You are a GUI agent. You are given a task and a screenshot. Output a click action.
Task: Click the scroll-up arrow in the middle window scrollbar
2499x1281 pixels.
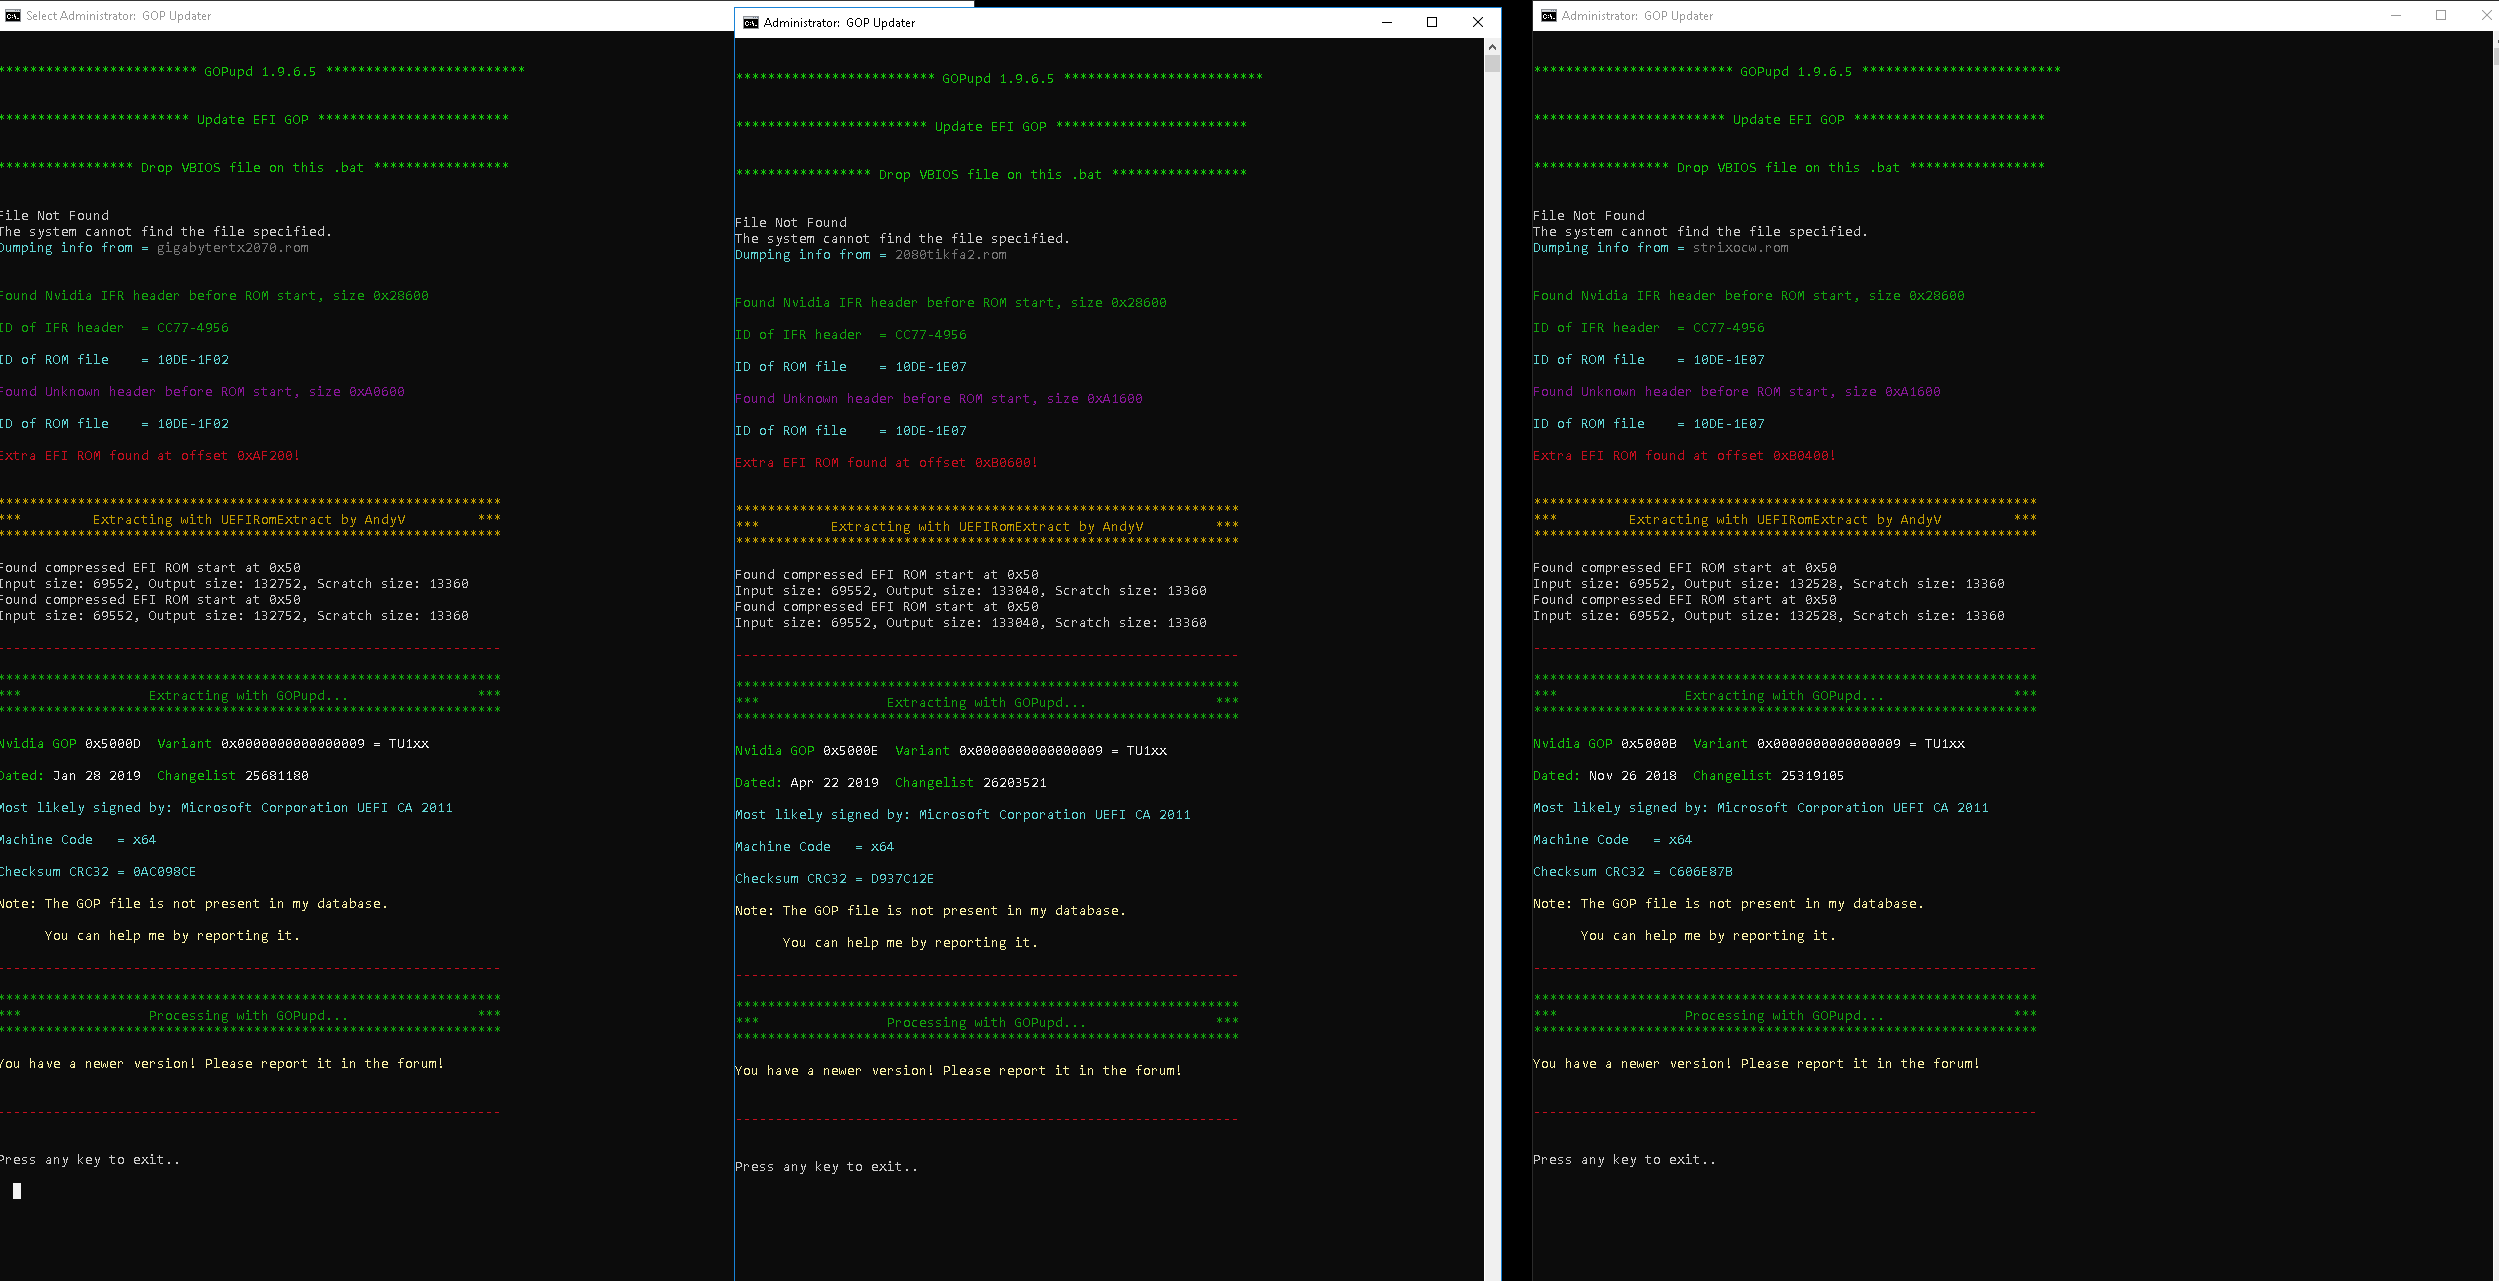pos(1492,47)
